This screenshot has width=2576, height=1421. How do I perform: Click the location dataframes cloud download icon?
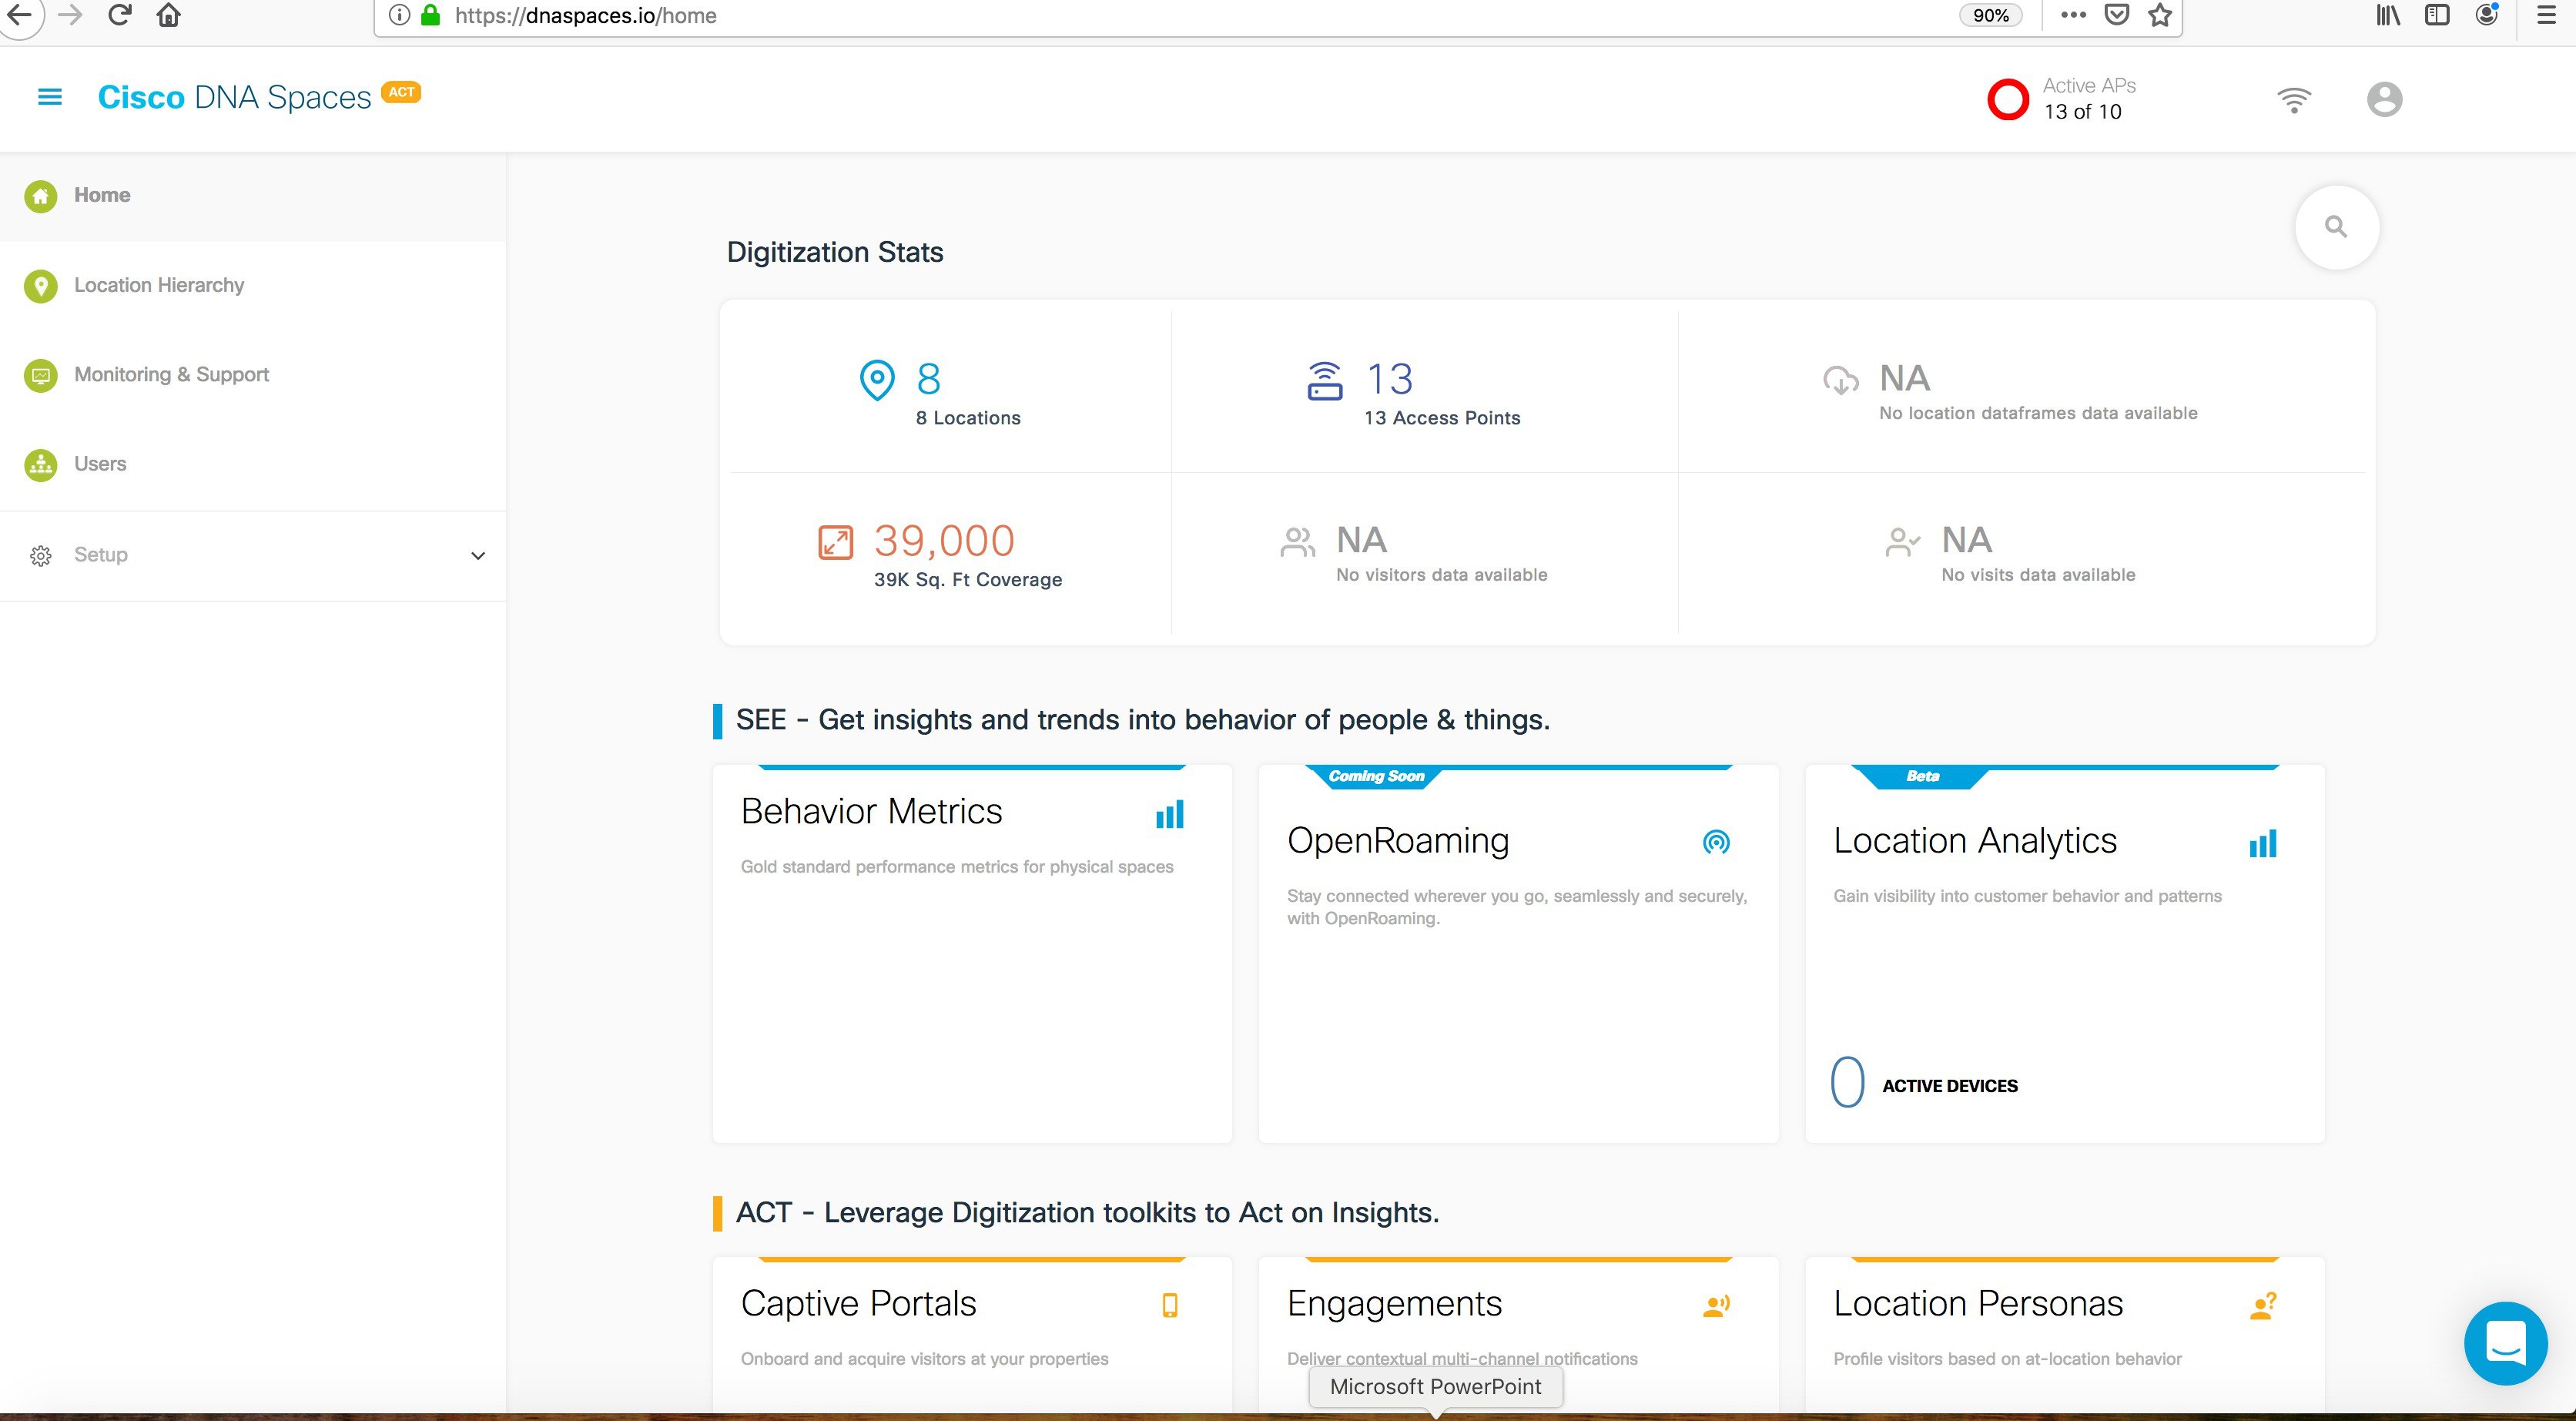point(1840,380)
